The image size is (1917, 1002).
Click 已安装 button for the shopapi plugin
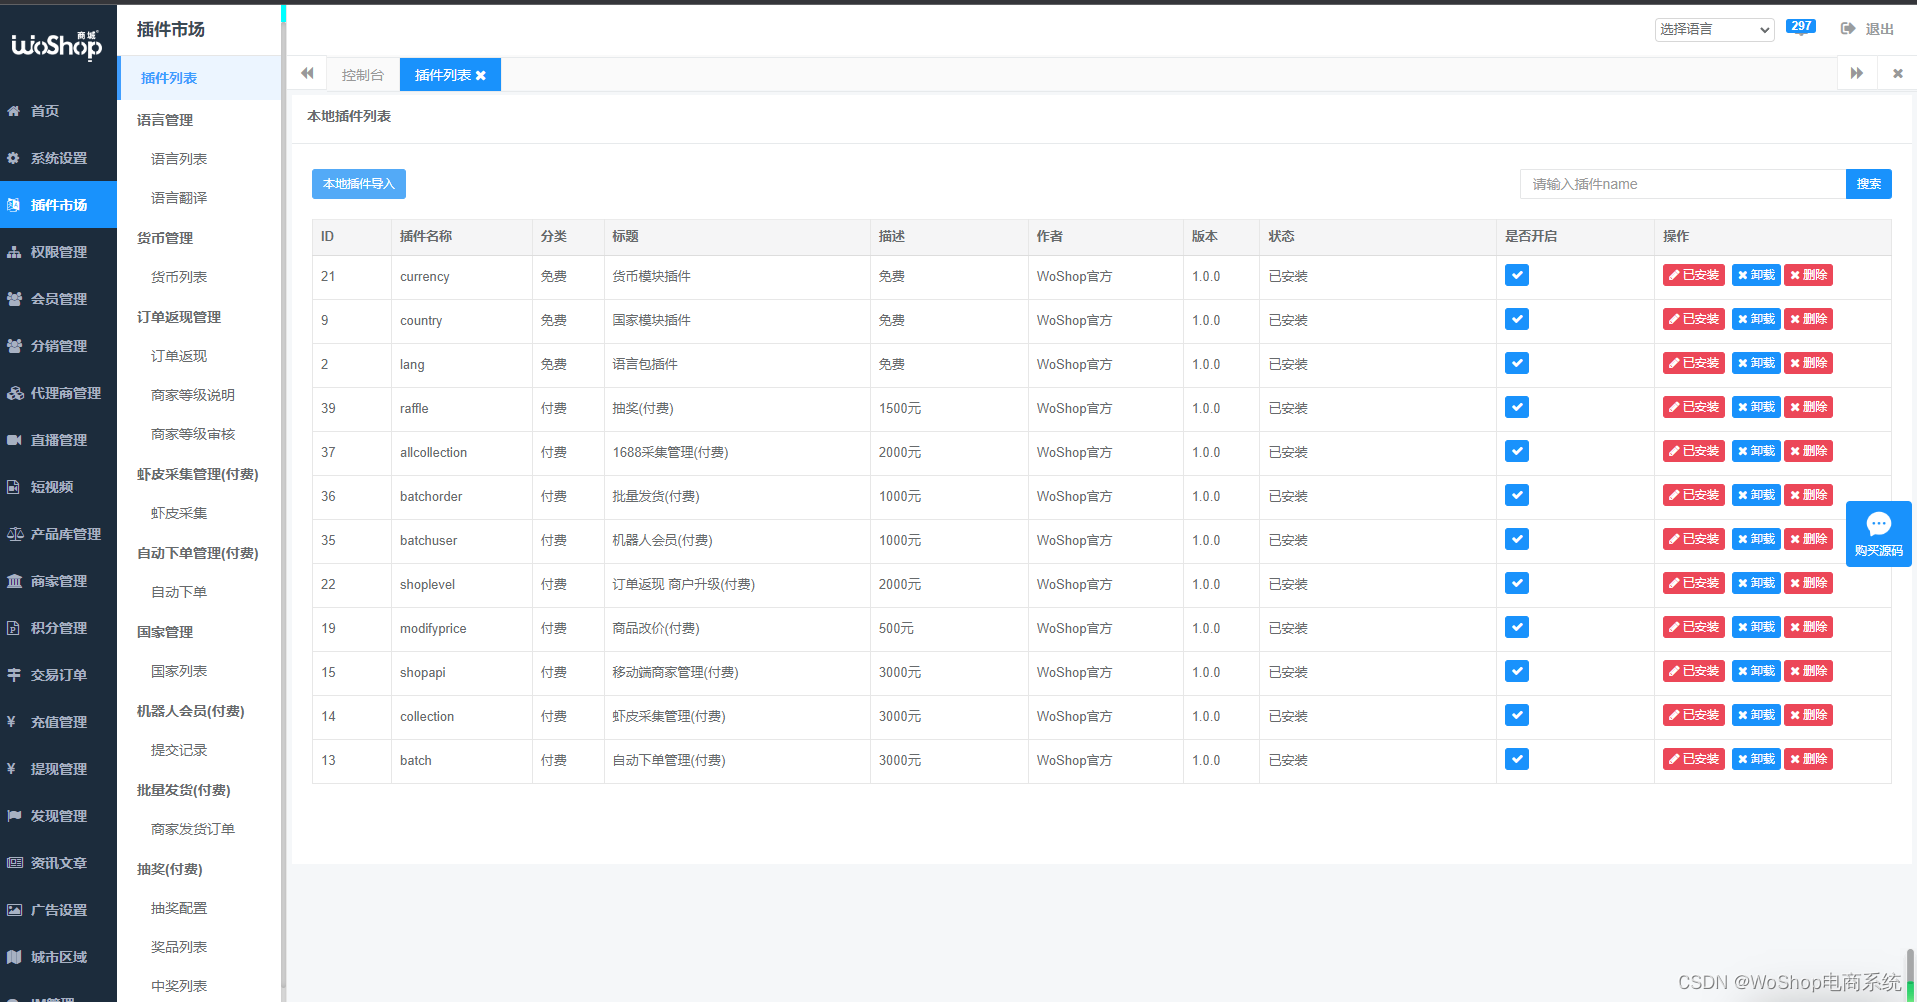[x=1694, y=671]
